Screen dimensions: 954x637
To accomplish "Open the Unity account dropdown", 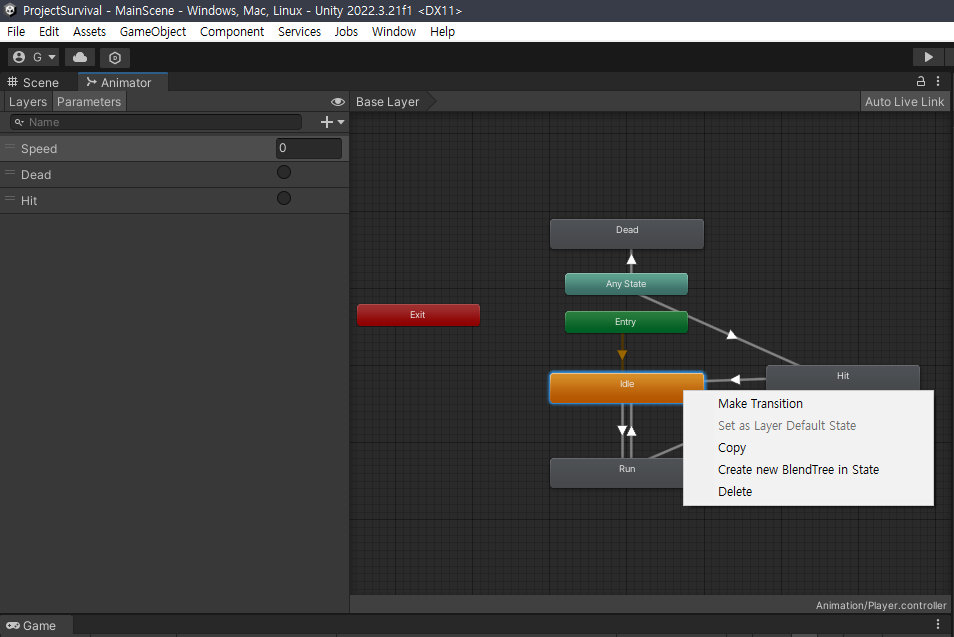I will tap(33, 57).
